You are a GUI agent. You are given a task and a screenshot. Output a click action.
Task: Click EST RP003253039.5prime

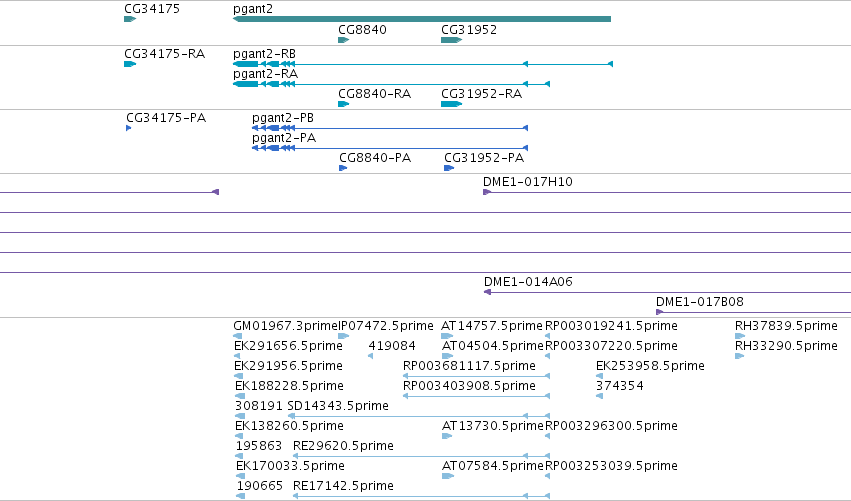(611, 466)
